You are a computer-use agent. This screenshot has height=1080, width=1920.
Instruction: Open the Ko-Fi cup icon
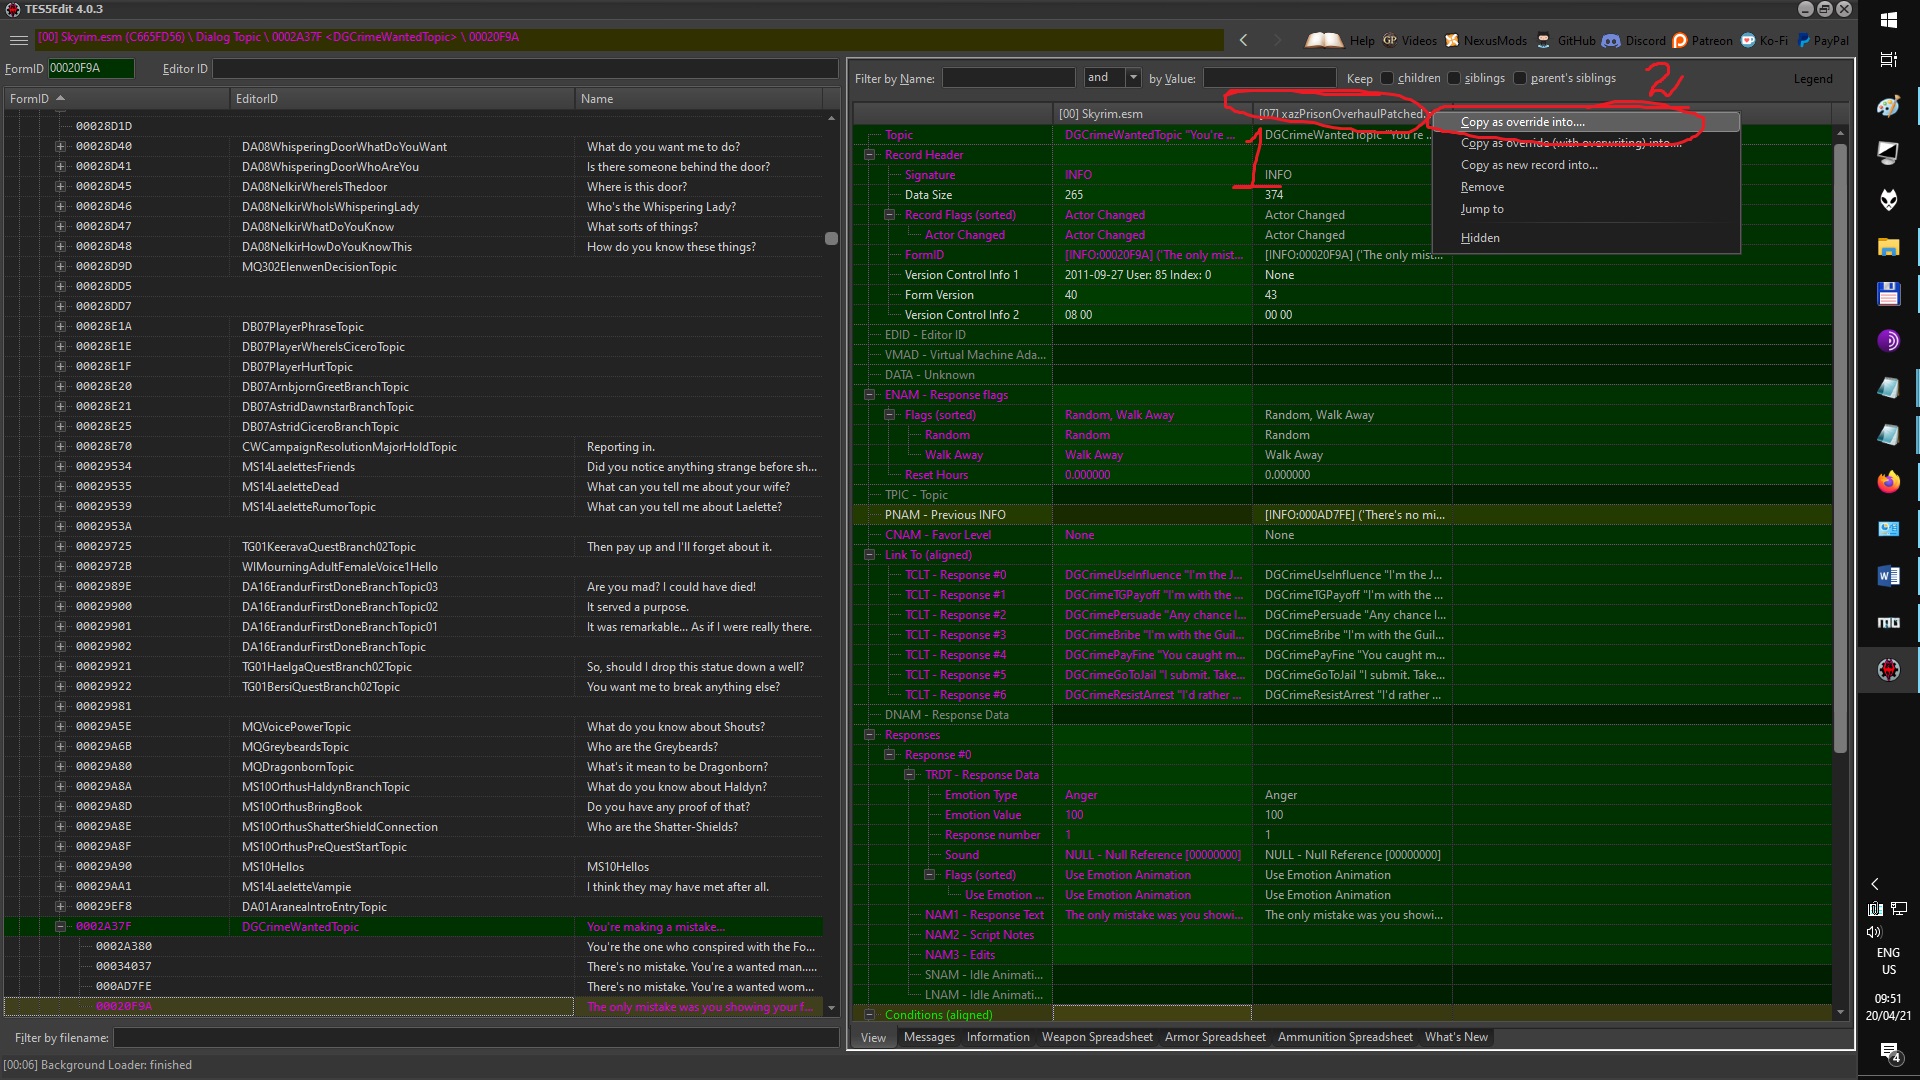[1747, 40]
